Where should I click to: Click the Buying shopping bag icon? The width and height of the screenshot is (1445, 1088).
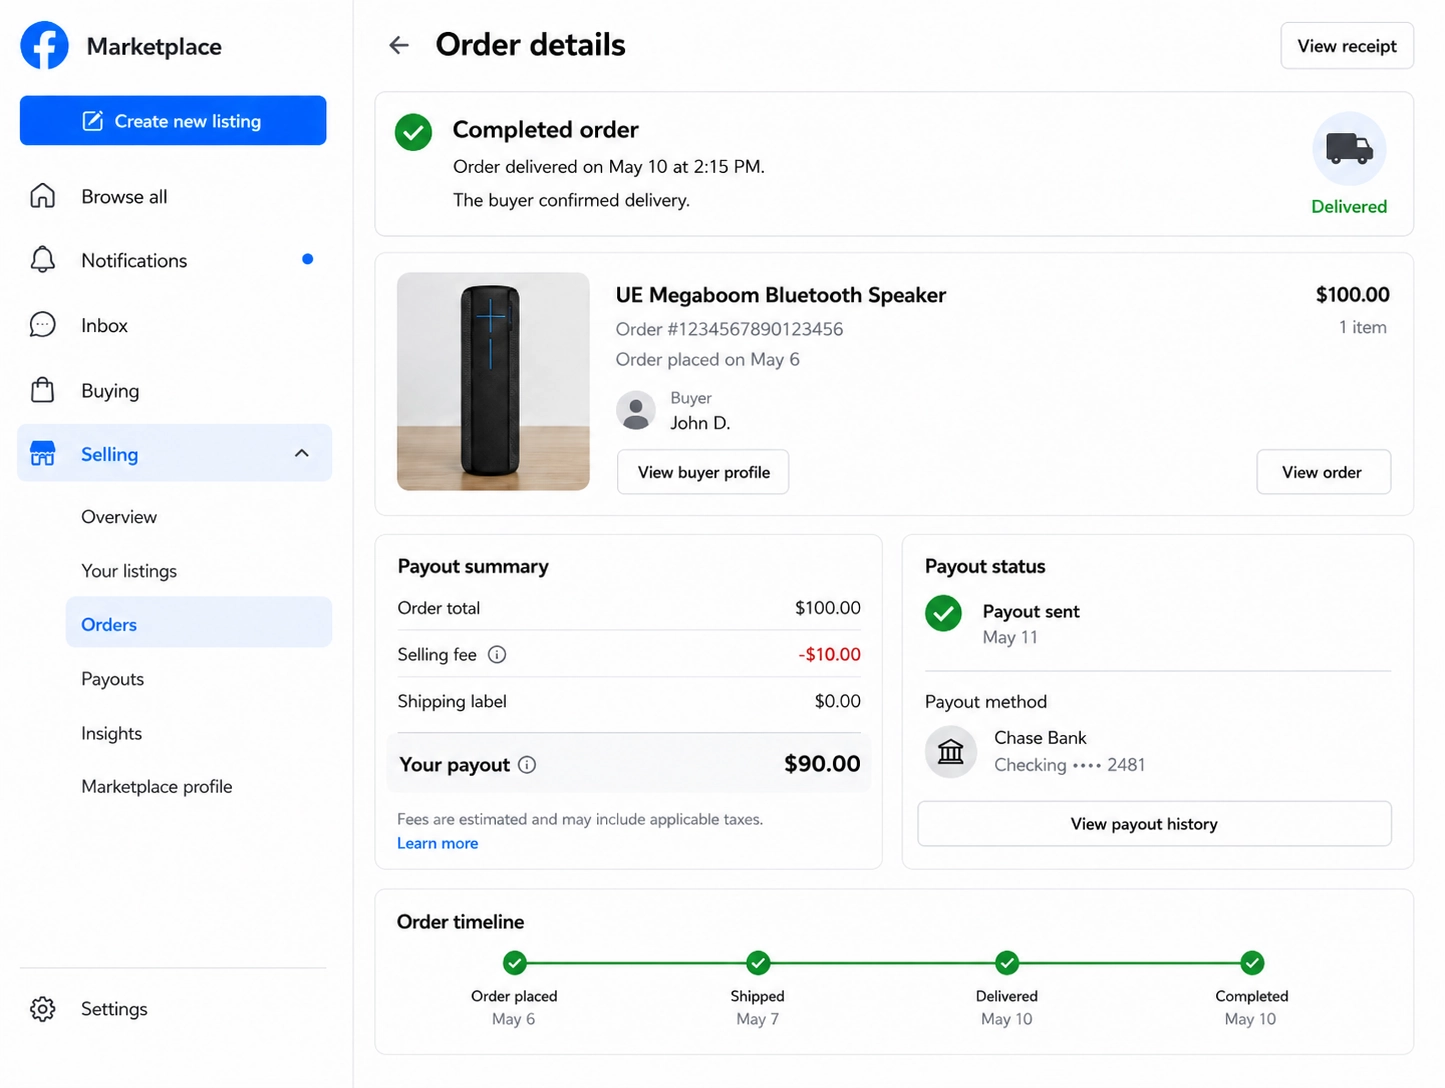pos(42,390)
